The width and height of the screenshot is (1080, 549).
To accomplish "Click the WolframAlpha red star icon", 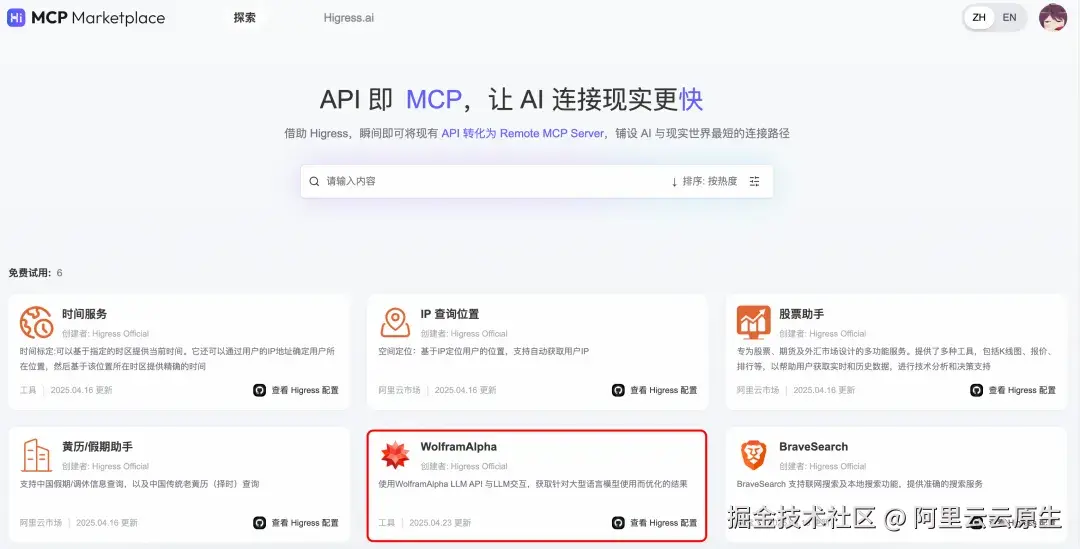I will coord(395,455).
